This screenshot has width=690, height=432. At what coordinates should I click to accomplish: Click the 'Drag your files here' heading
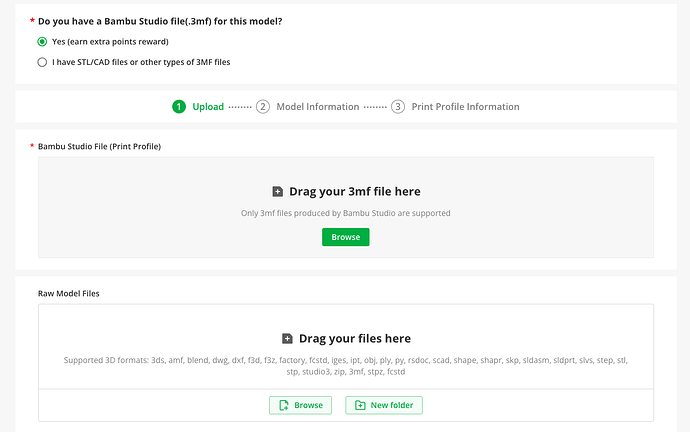355,338
